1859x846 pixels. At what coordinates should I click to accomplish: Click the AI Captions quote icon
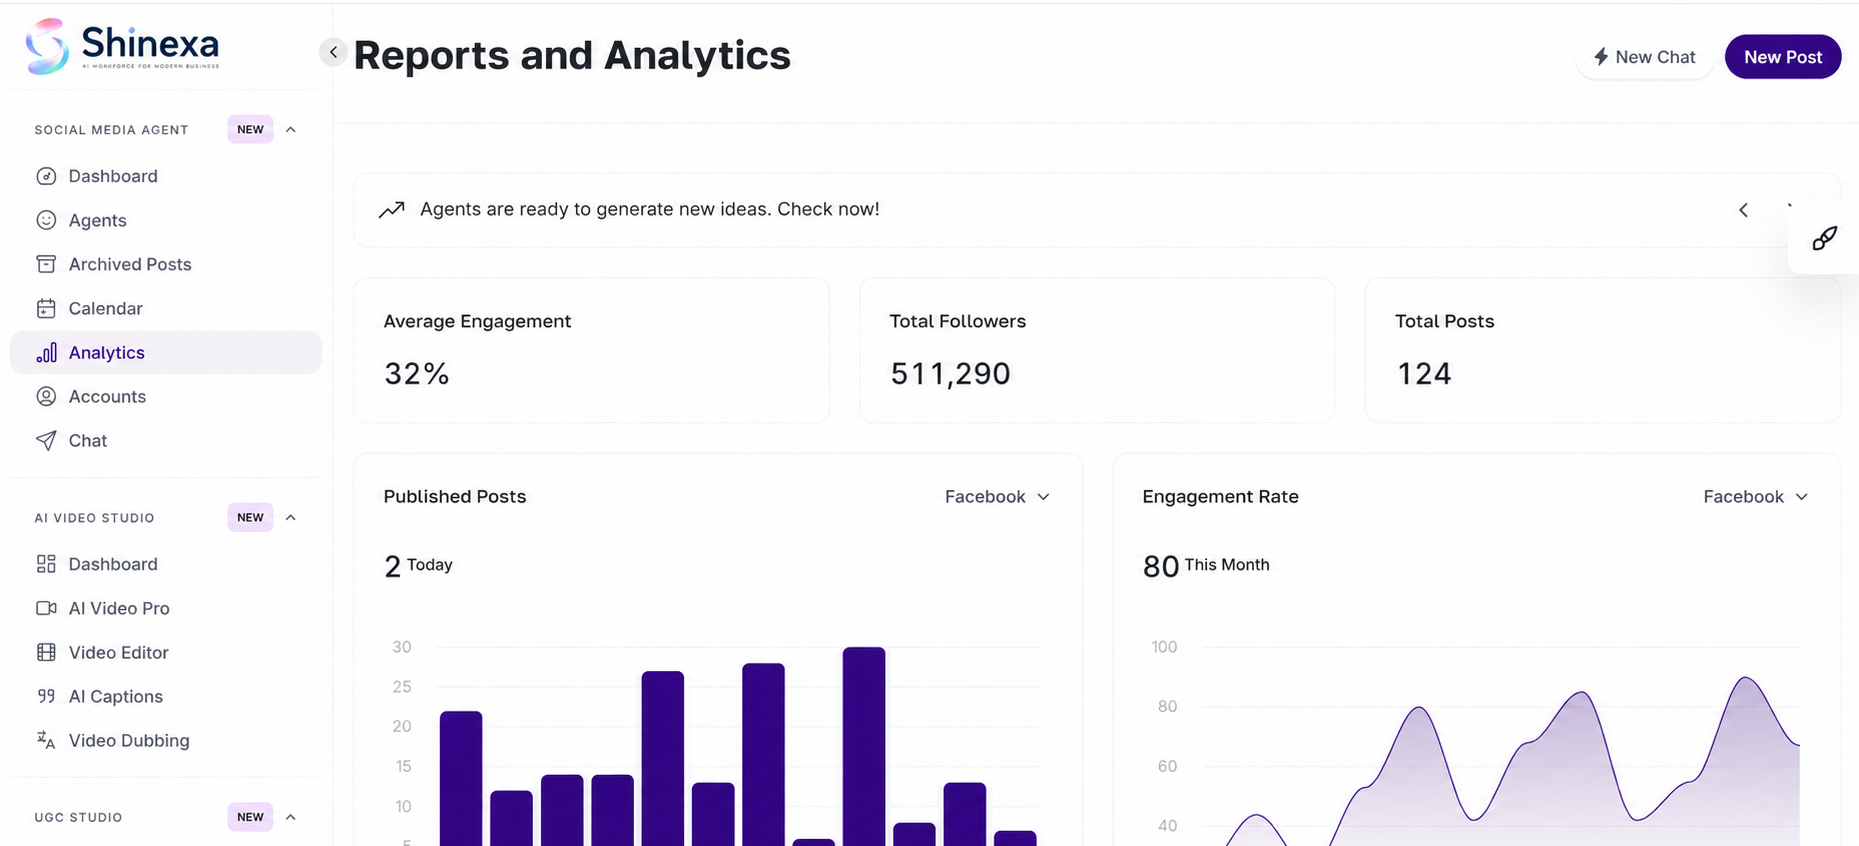click(x=46, y=696)
